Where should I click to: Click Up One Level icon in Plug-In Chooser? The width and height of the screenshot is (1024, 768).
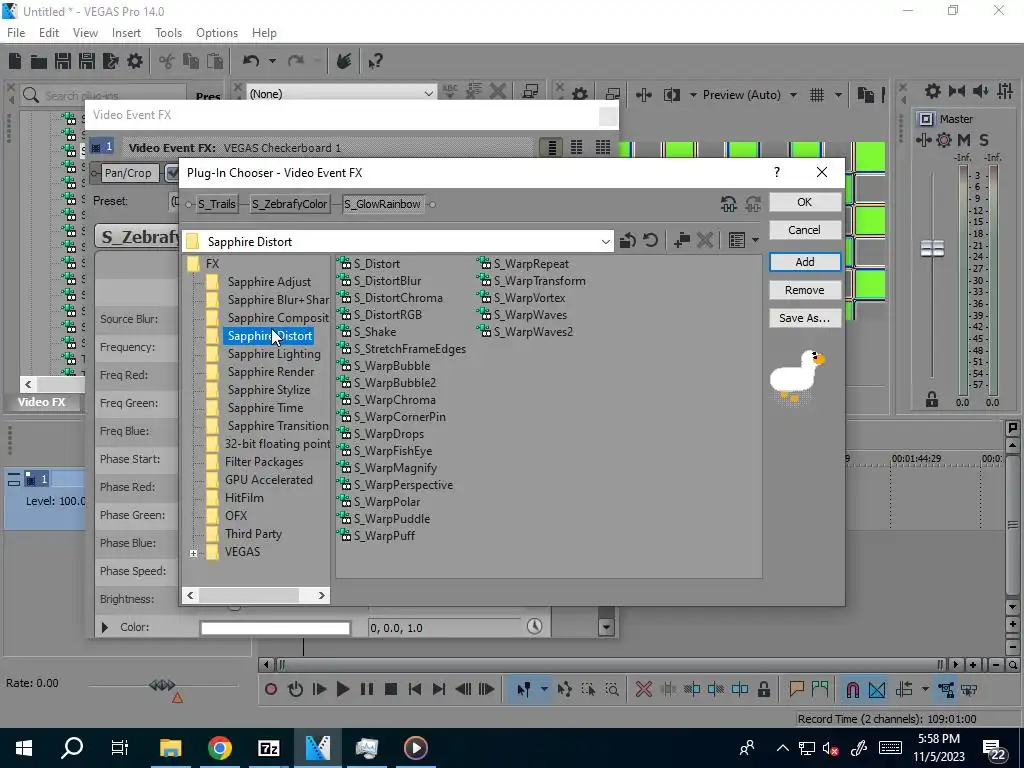628,240
